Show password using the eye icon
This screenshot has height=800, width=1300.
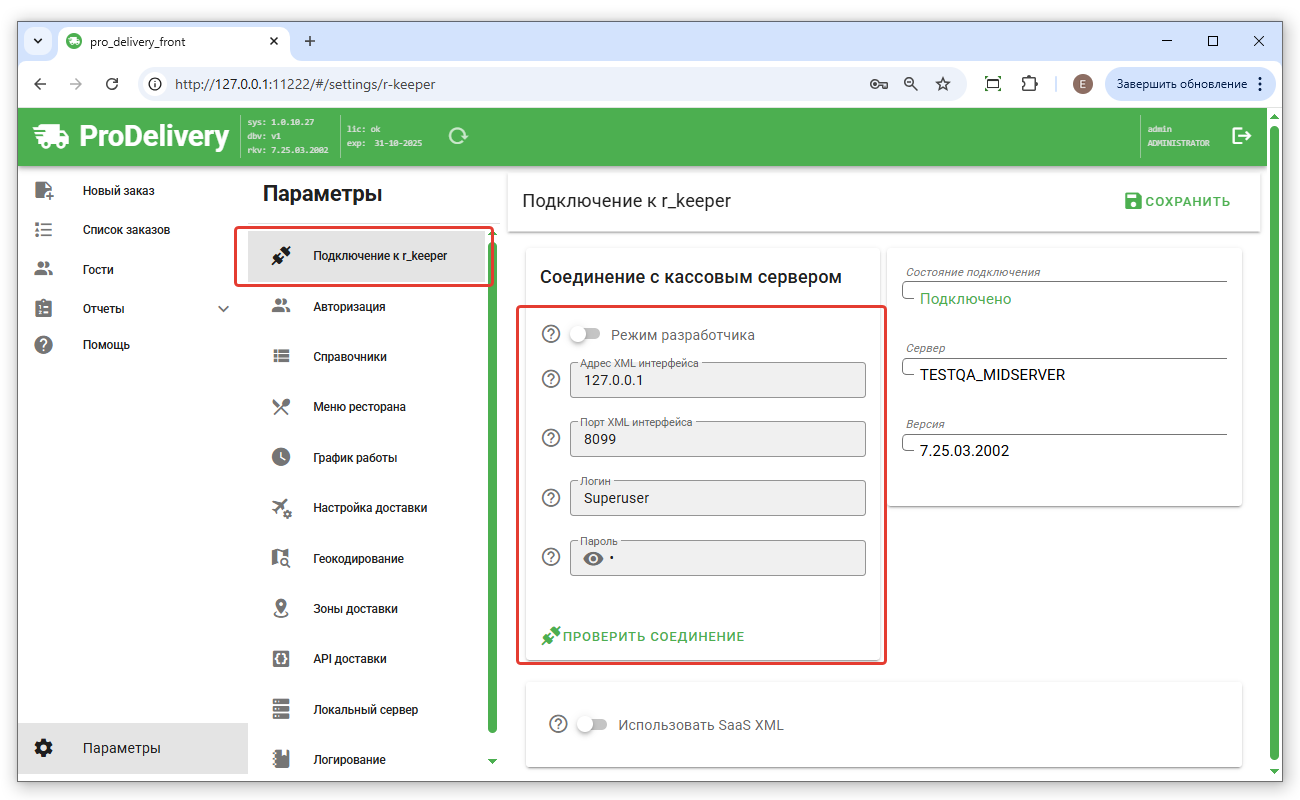[593, 559]
